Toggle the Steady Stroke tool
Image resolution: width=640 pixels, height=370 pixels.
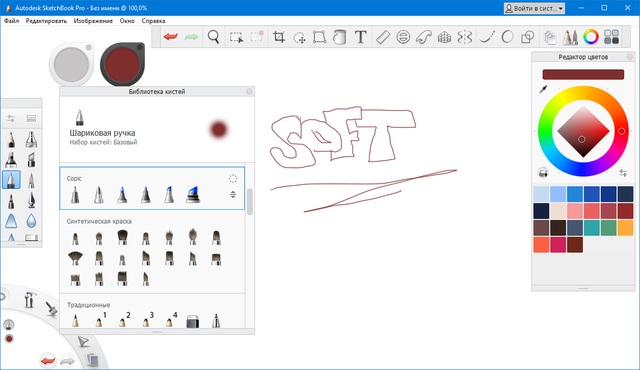click(487, 37)
